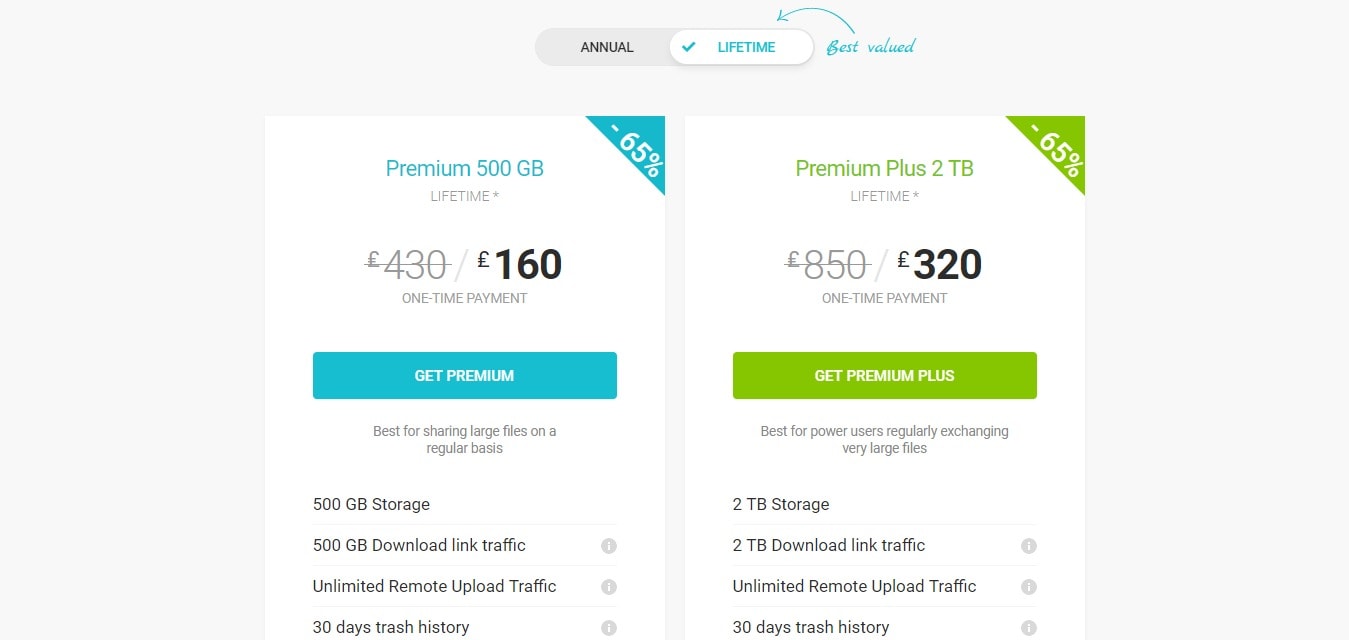Select the Premium 500 GB plan title
Viewport: 1349px width, 640px height.
[465, 168]
